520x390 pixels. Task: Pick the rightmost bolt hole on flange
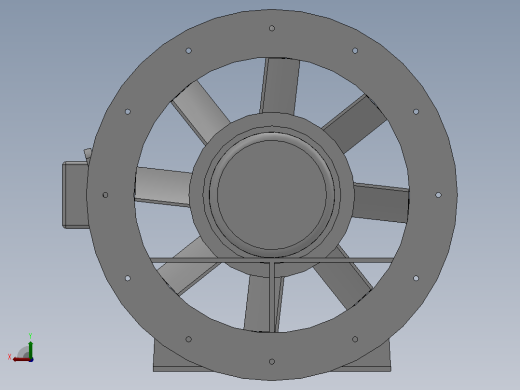(x=438, y=195)
